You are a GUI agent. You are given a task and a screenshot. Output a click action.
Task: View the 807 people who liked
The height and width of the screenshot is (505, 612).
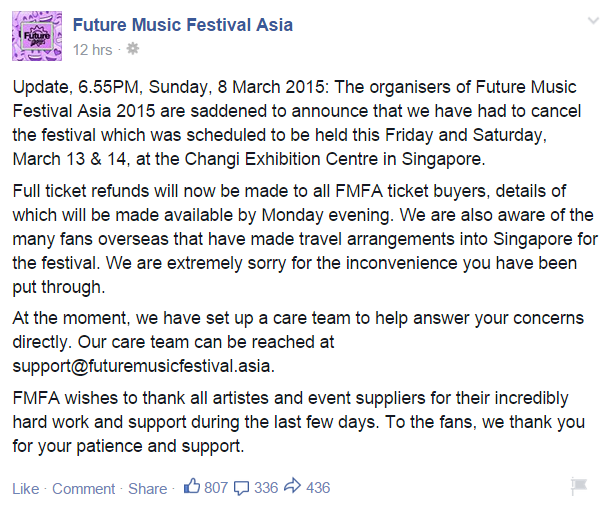(x=216, y=488)
